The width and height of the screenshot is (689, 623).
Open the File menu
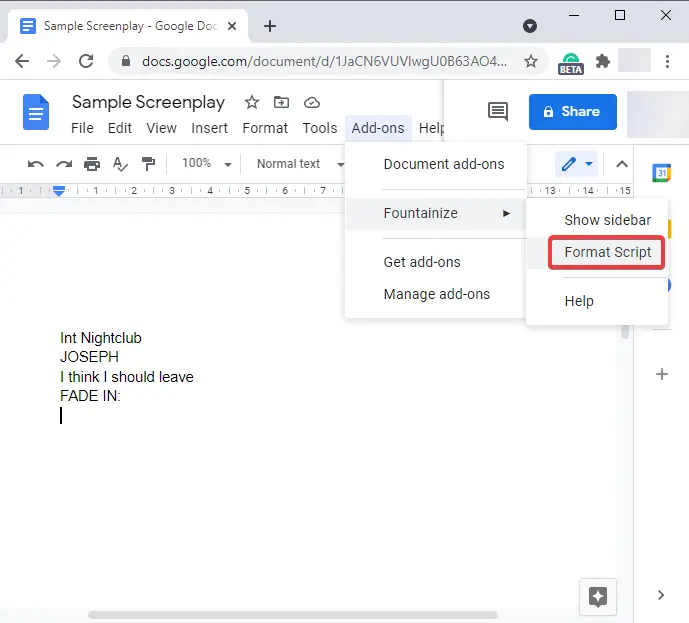point(82,128)
